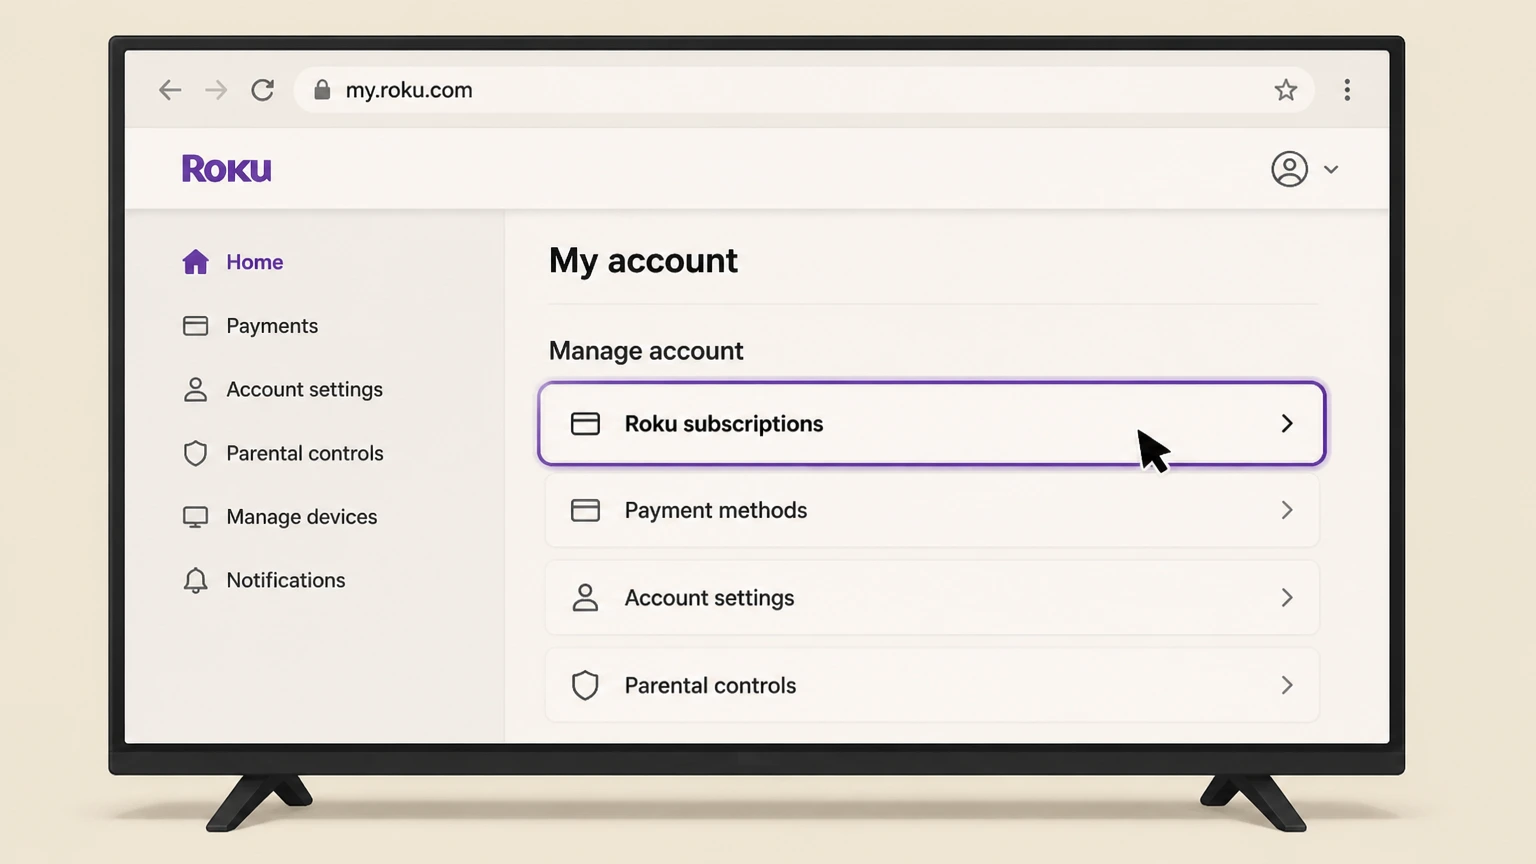Click the Manage devices monitor icon in the sidebar
Viewport: 1536px width, 864px height.
point(195,517)
